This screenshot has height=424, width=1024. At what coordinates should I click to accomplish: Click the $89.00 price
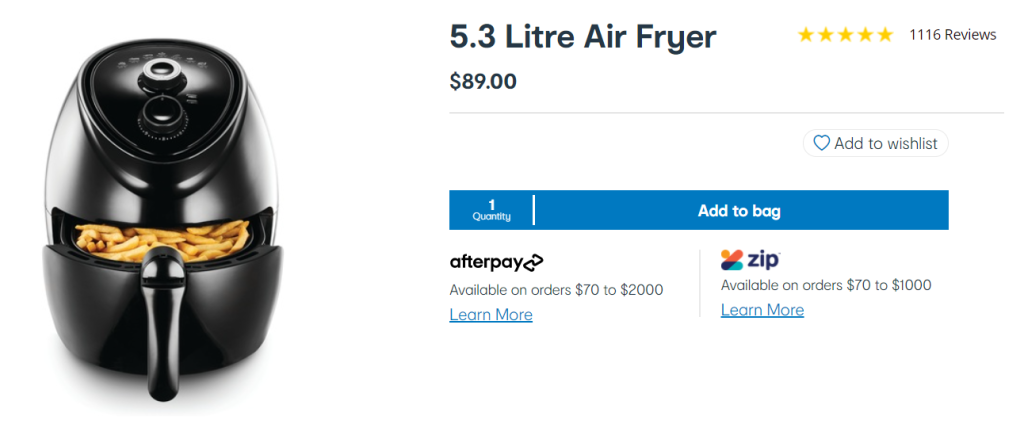pos(483,82)
